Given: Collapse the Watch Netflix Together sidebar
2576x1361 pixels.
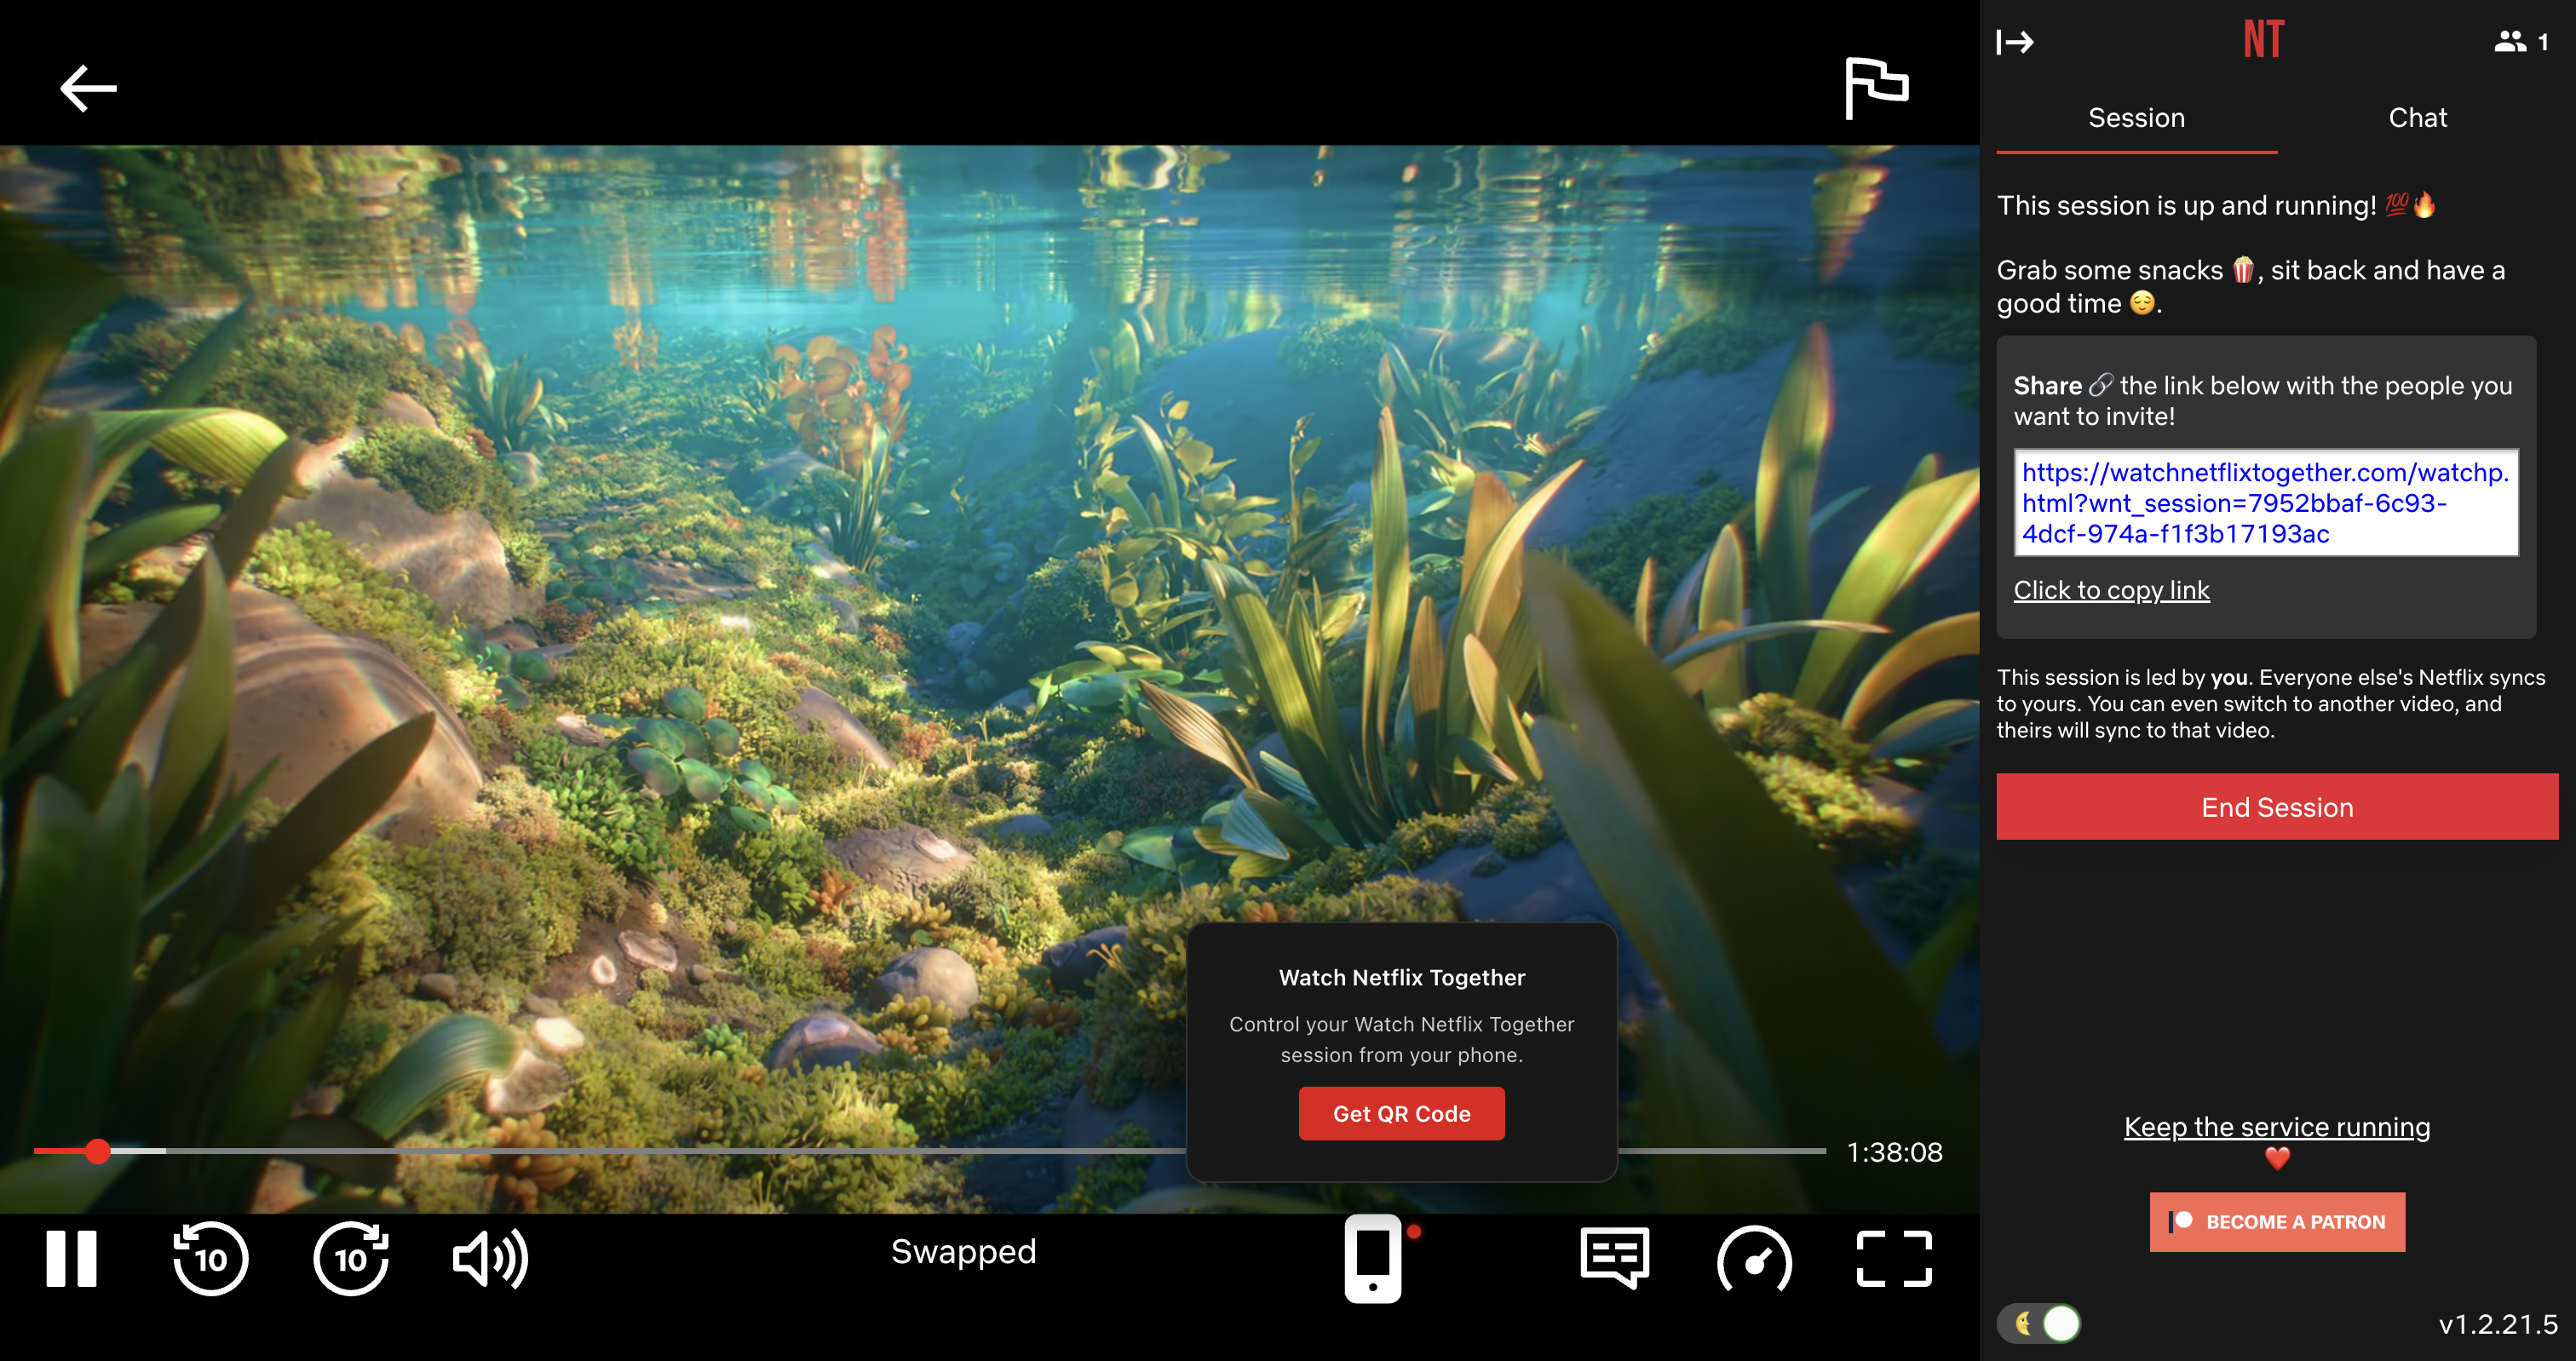Looking at the screenshot, I should click(x=2015, y=42).
